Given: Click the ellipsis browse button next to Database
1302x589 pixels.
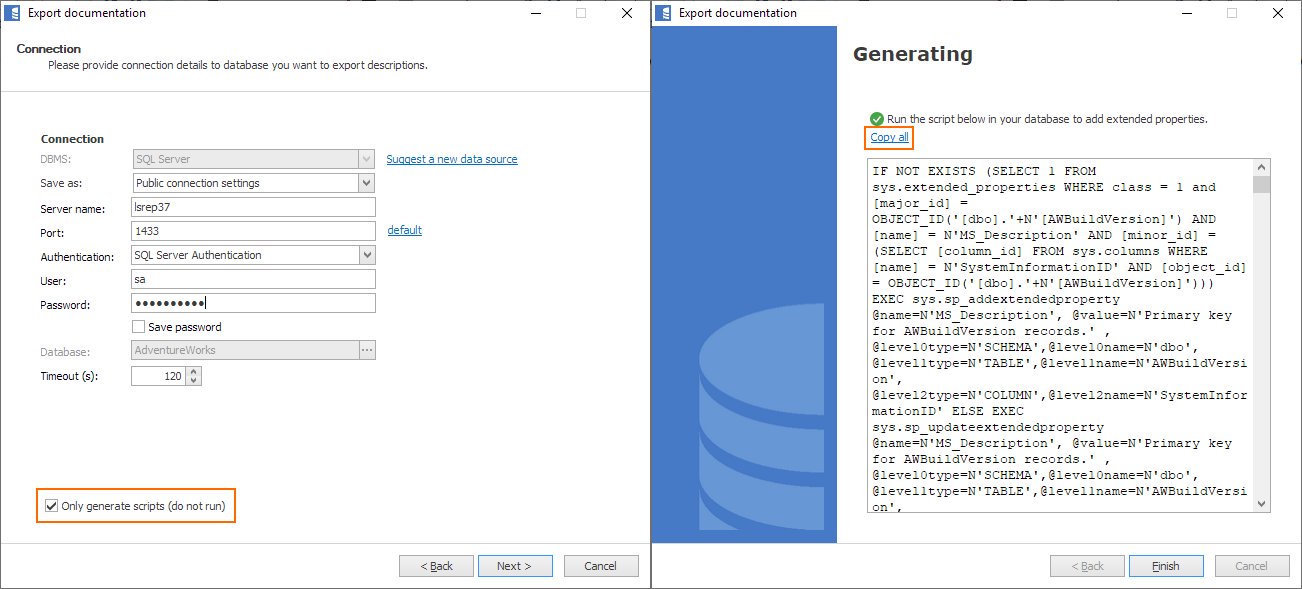Looking at the screenshot, I should 367,350.
